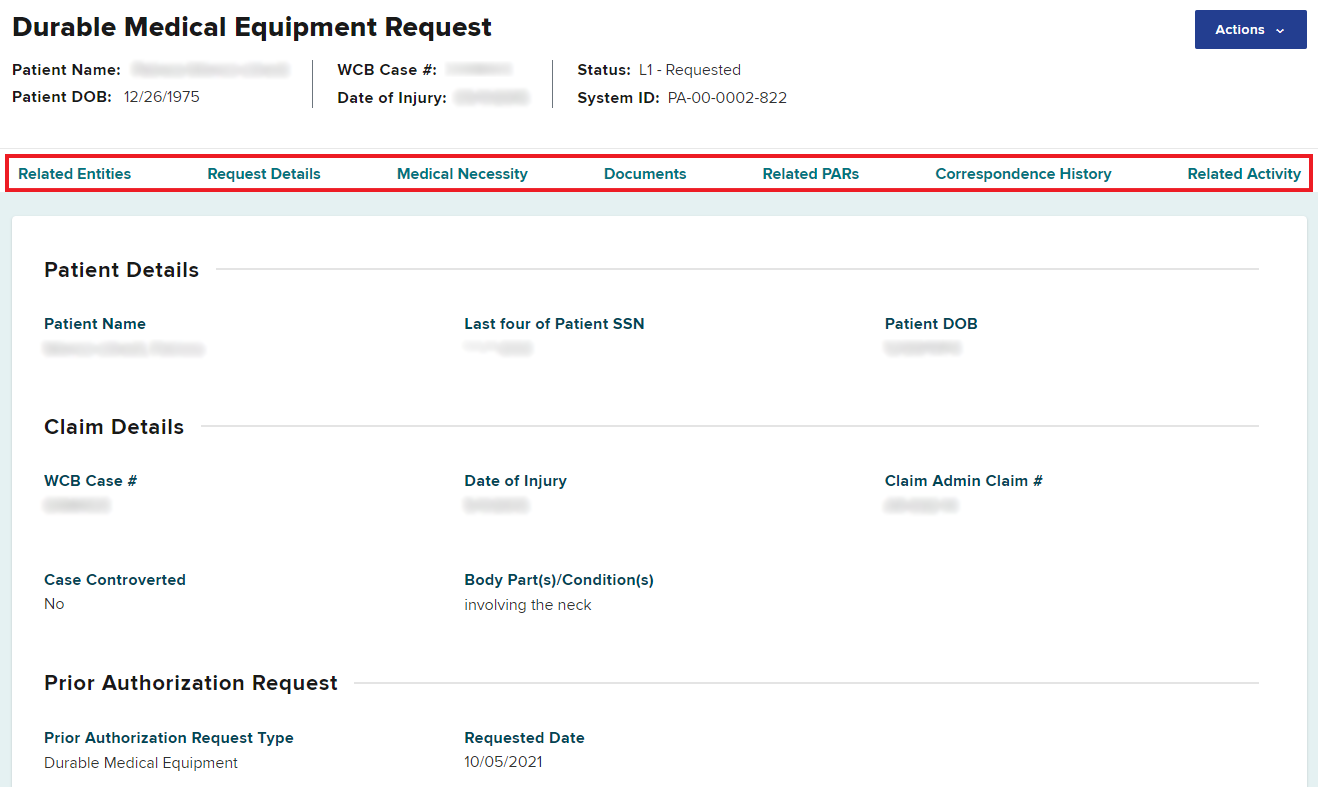1318x787 pixels.
Task: Open the Request Details tab
Action: [264, 174]
